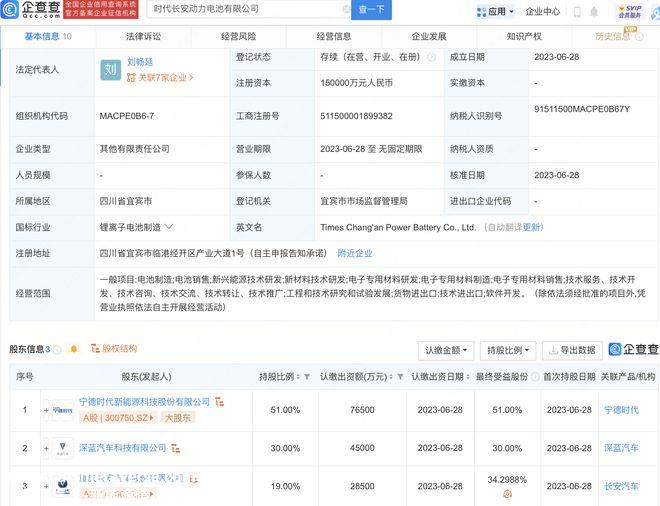This screenshot has height=506, width=660.
Task: Open 长安汽车 company logo thumbnail in row 3
Action: (x=62, y=486)
